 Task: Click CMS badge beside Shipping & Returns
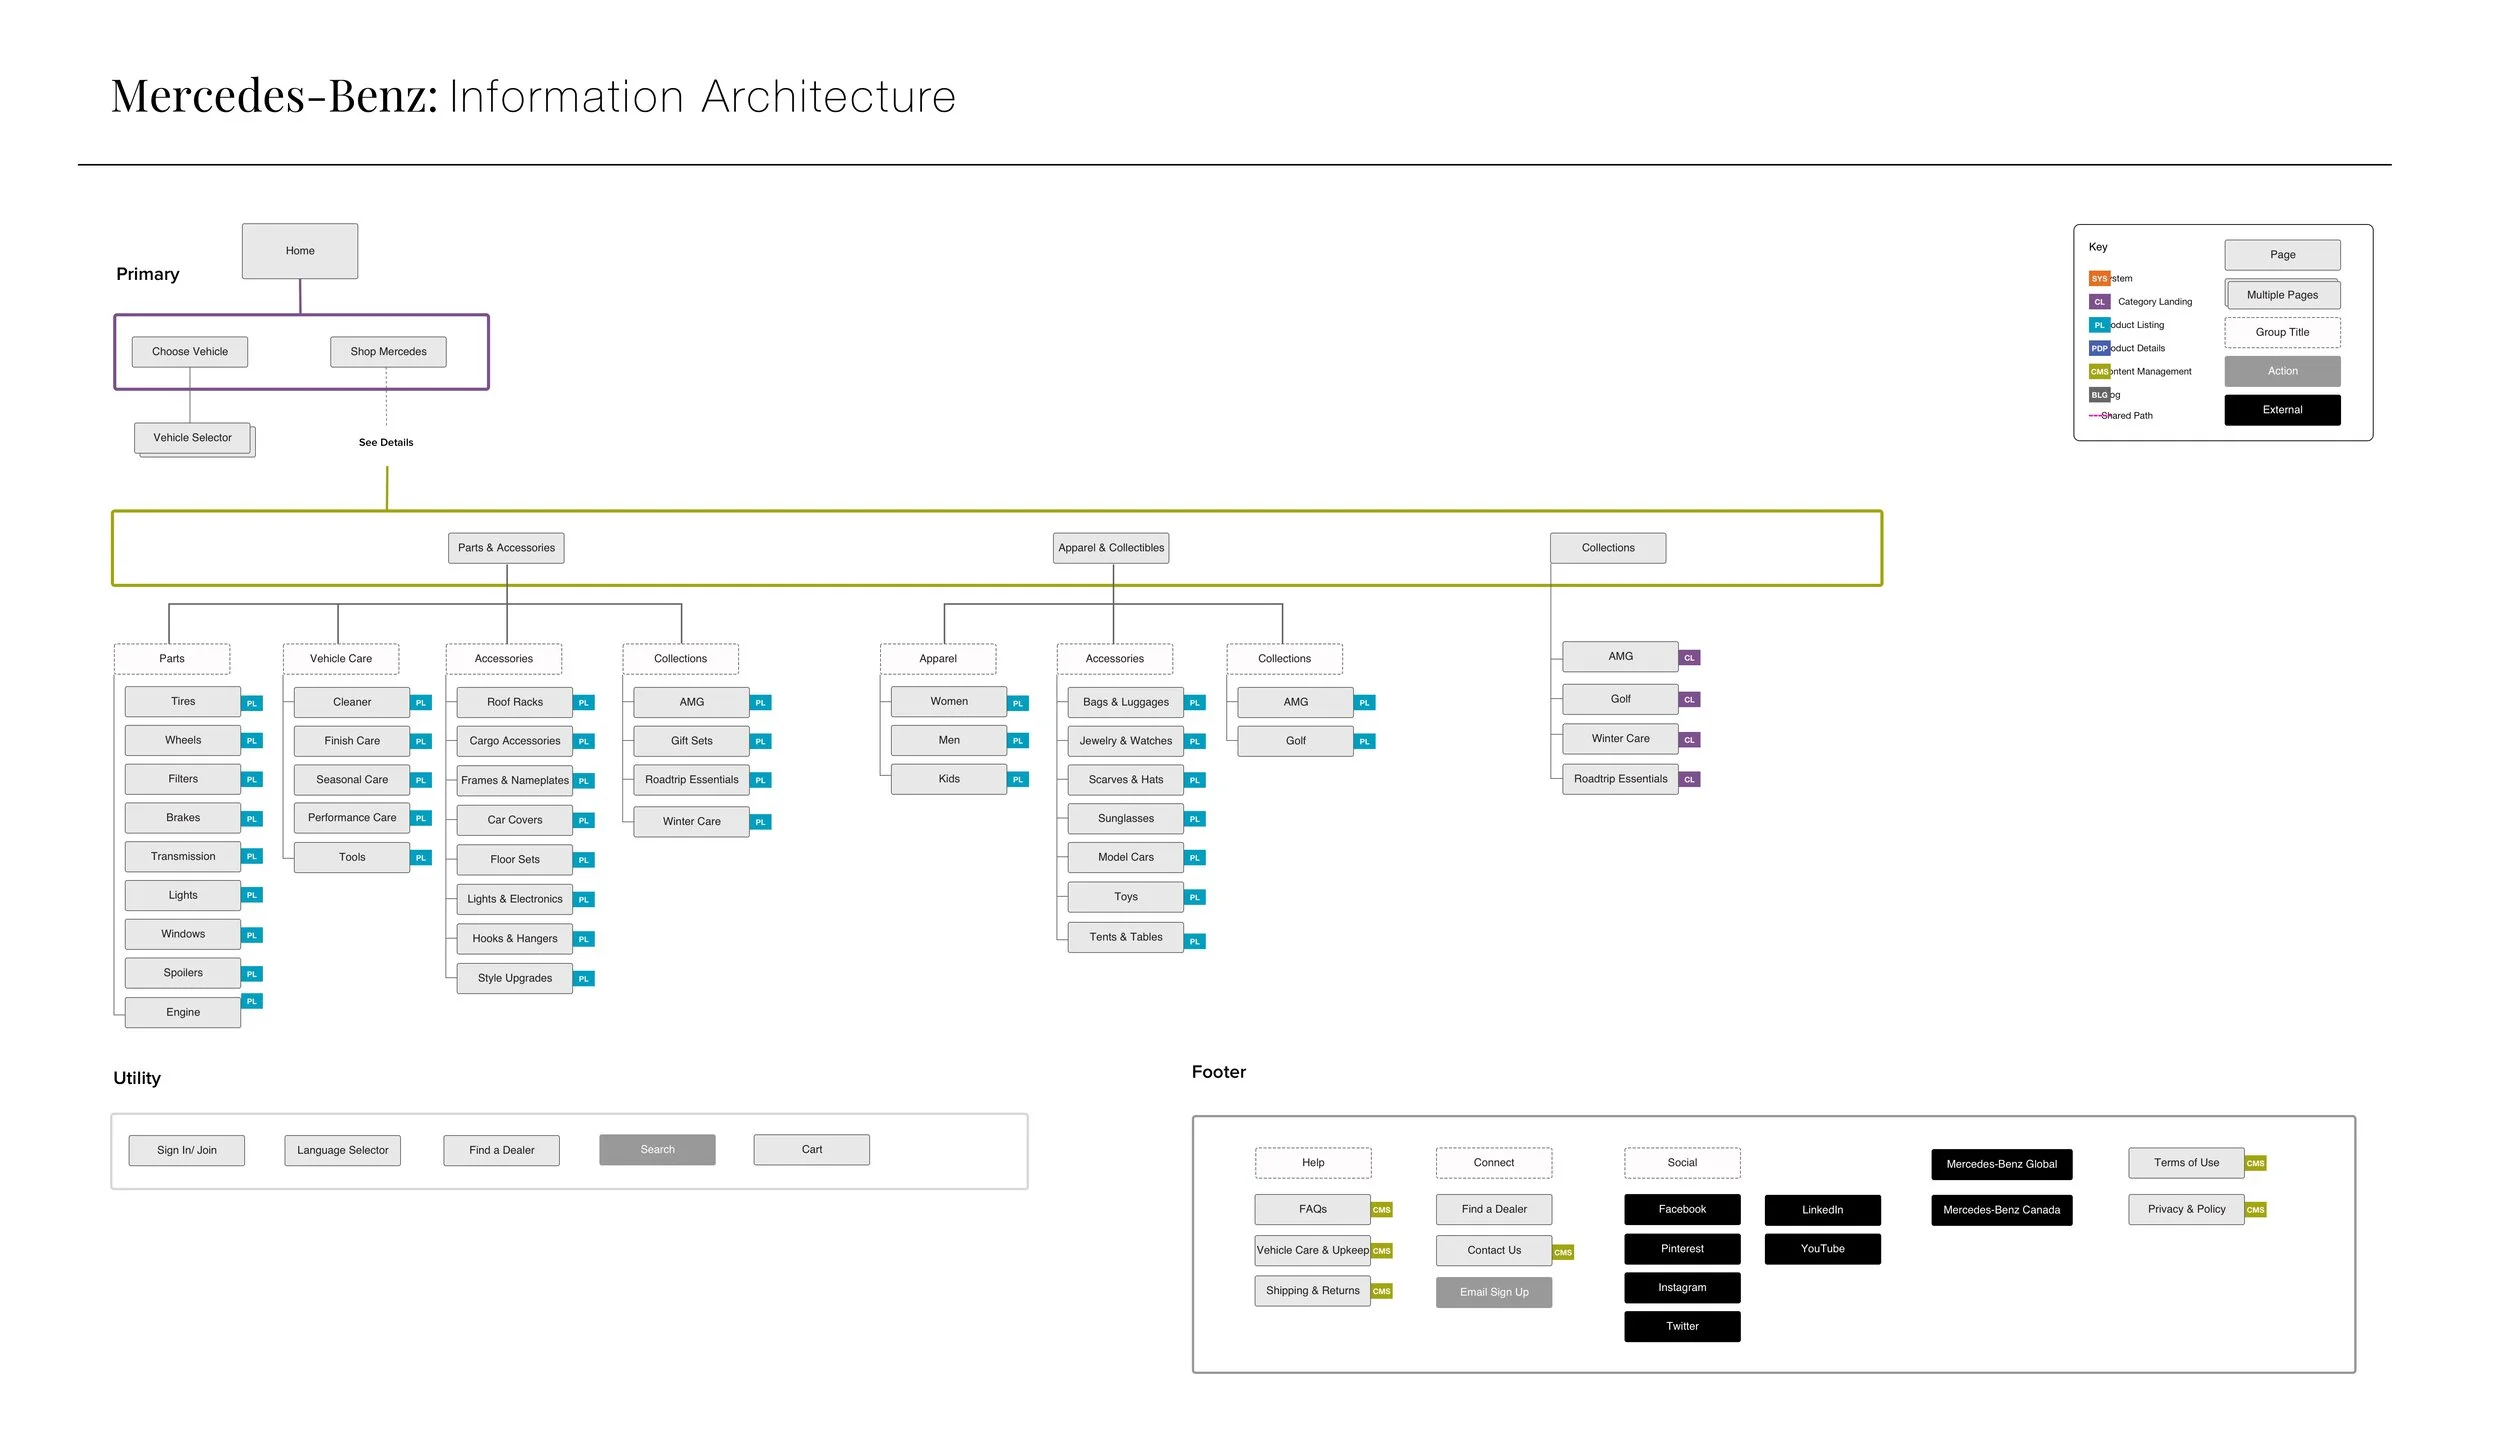click(1382, 1291)
